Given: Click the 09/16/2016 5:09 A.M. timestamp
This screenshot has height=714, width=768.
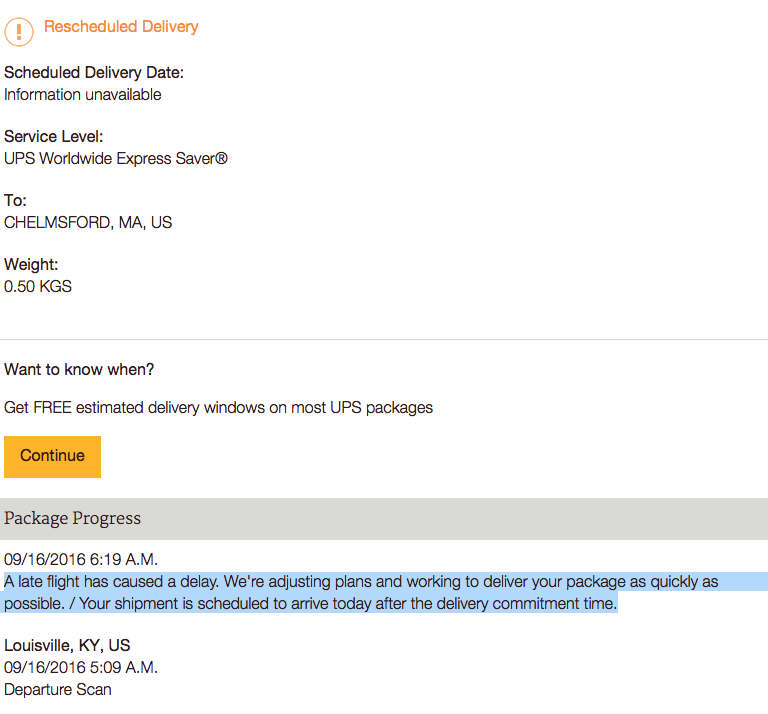Looking at the screenshot, I should tap(81, 667).
